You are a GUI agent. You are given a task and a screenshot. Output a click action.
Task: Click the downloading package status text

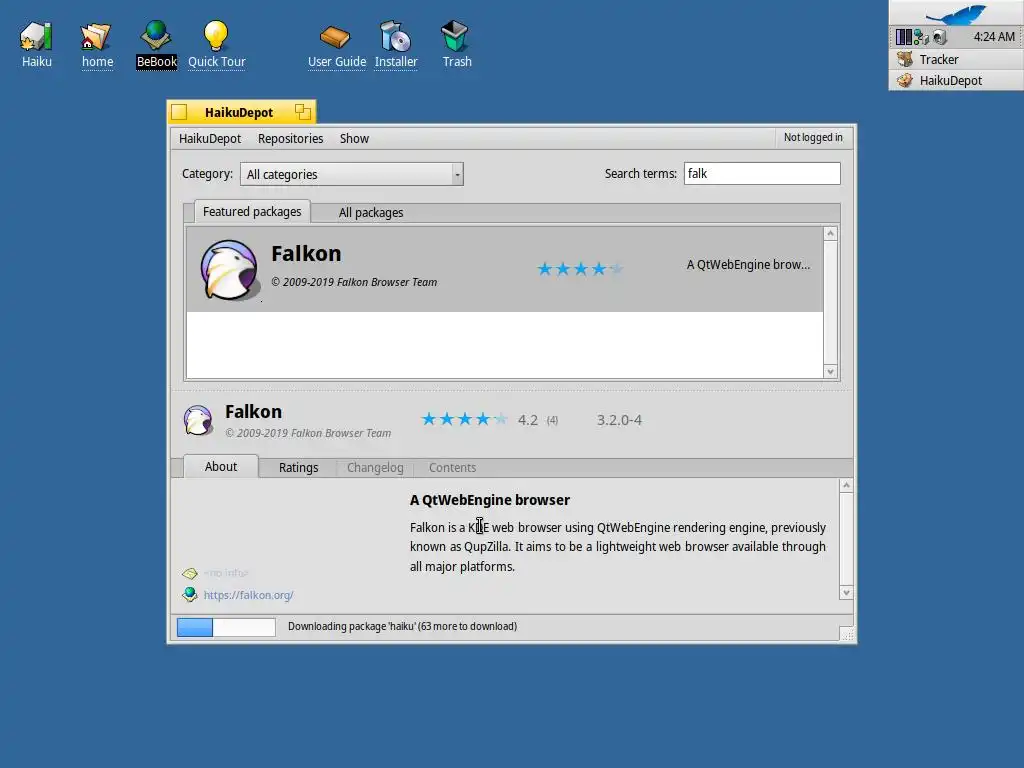402,626
